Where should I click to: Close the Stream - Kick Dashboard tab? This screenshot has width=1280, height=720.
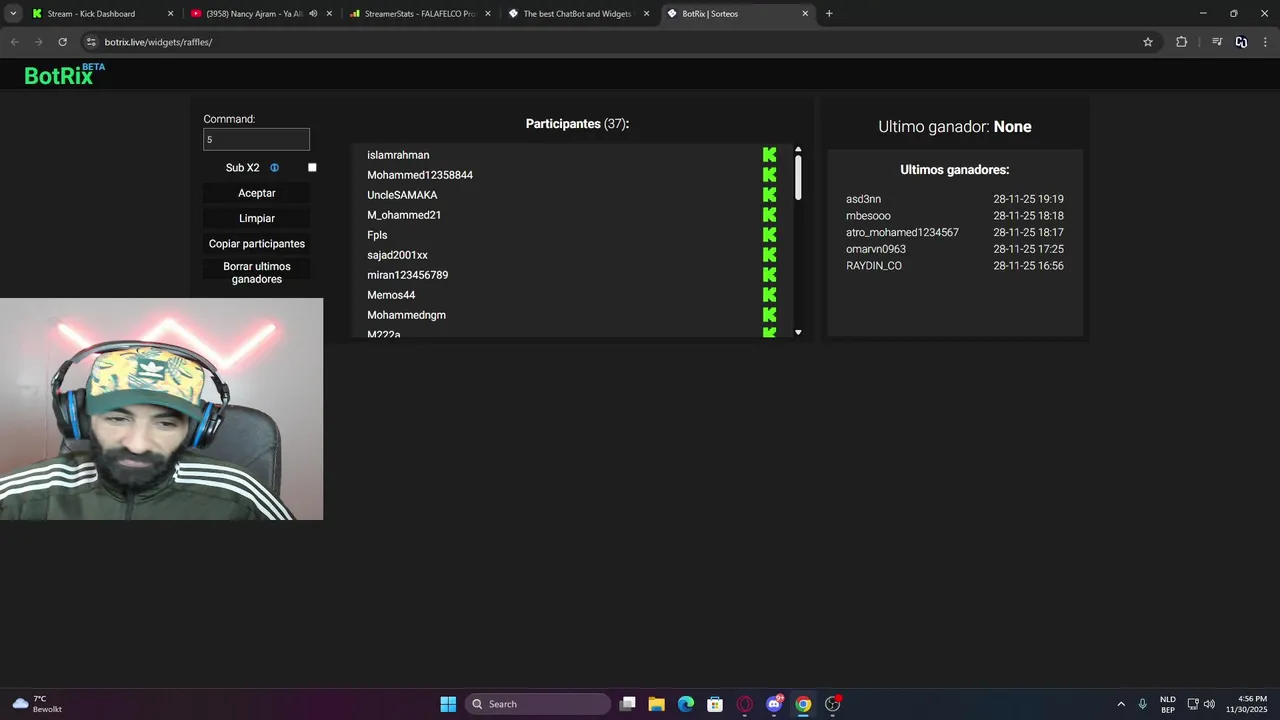click(170, 14)
